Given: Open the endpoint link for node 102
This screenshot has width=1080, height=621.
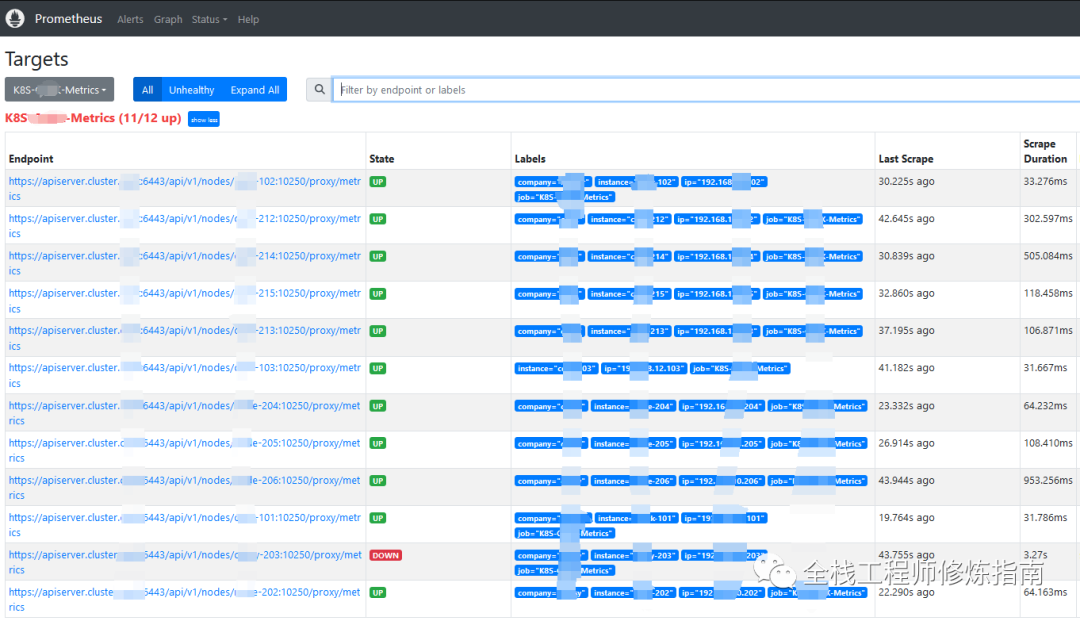Looking at the screenshot, I should click(185, 189).
